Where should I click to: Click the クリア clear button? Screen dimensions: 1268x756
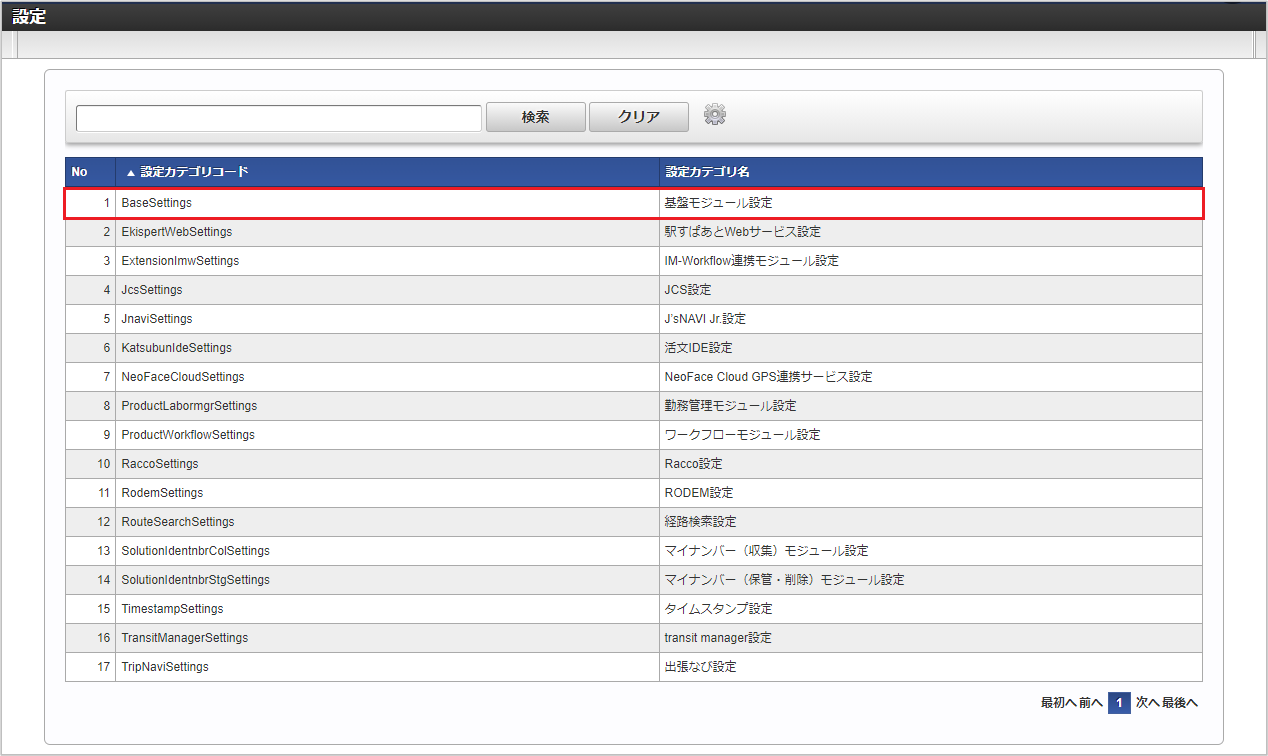639,117
